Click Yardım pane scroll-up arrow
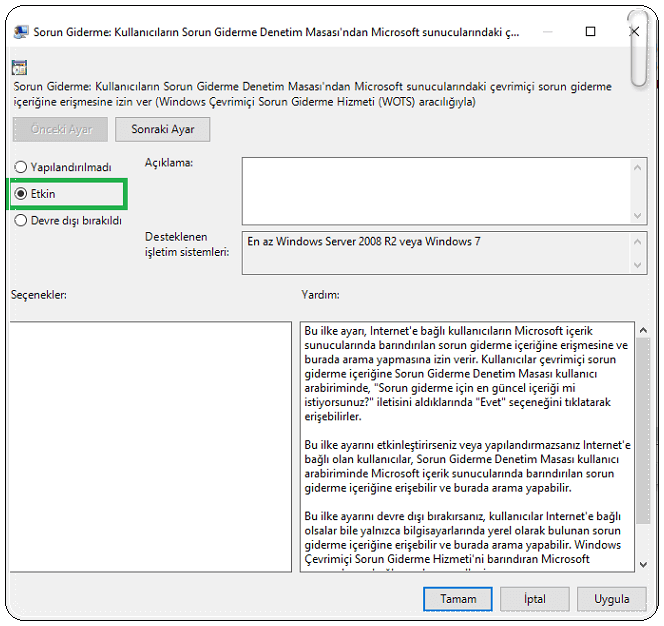 point(643,330)
